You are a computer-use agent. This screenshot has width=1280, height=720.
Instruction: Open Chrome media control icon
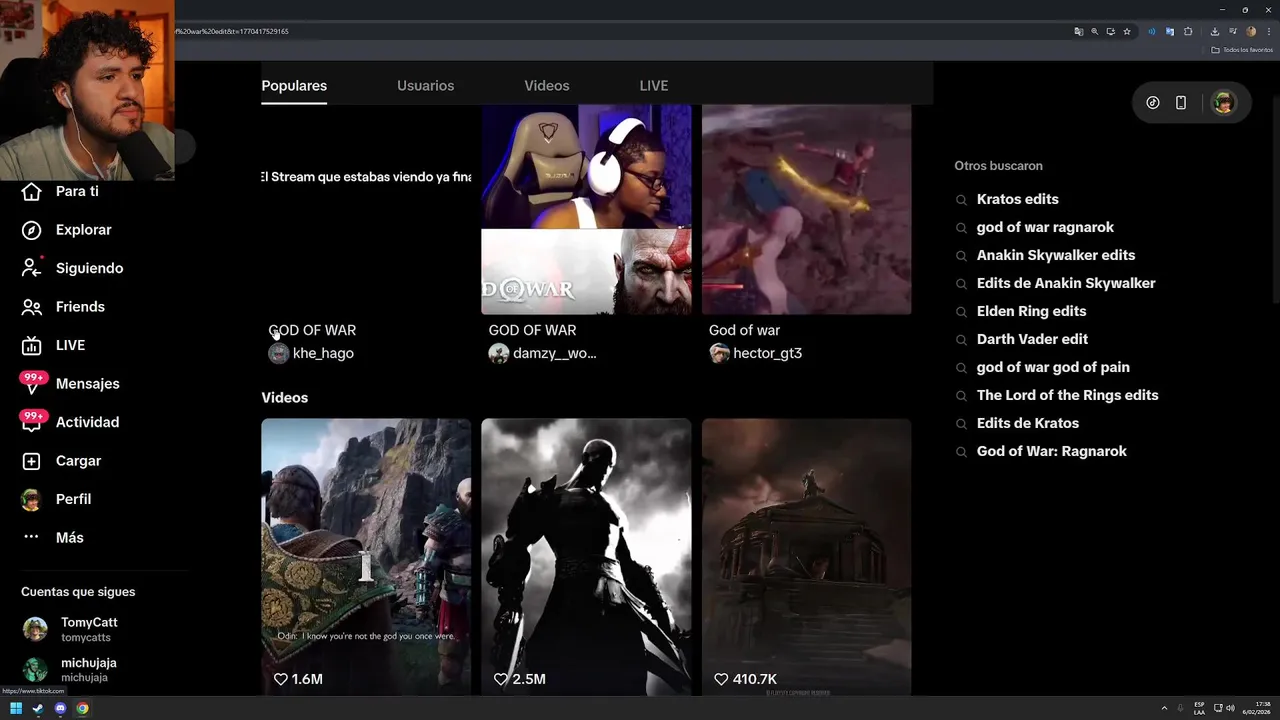(x=1233, y=32)
